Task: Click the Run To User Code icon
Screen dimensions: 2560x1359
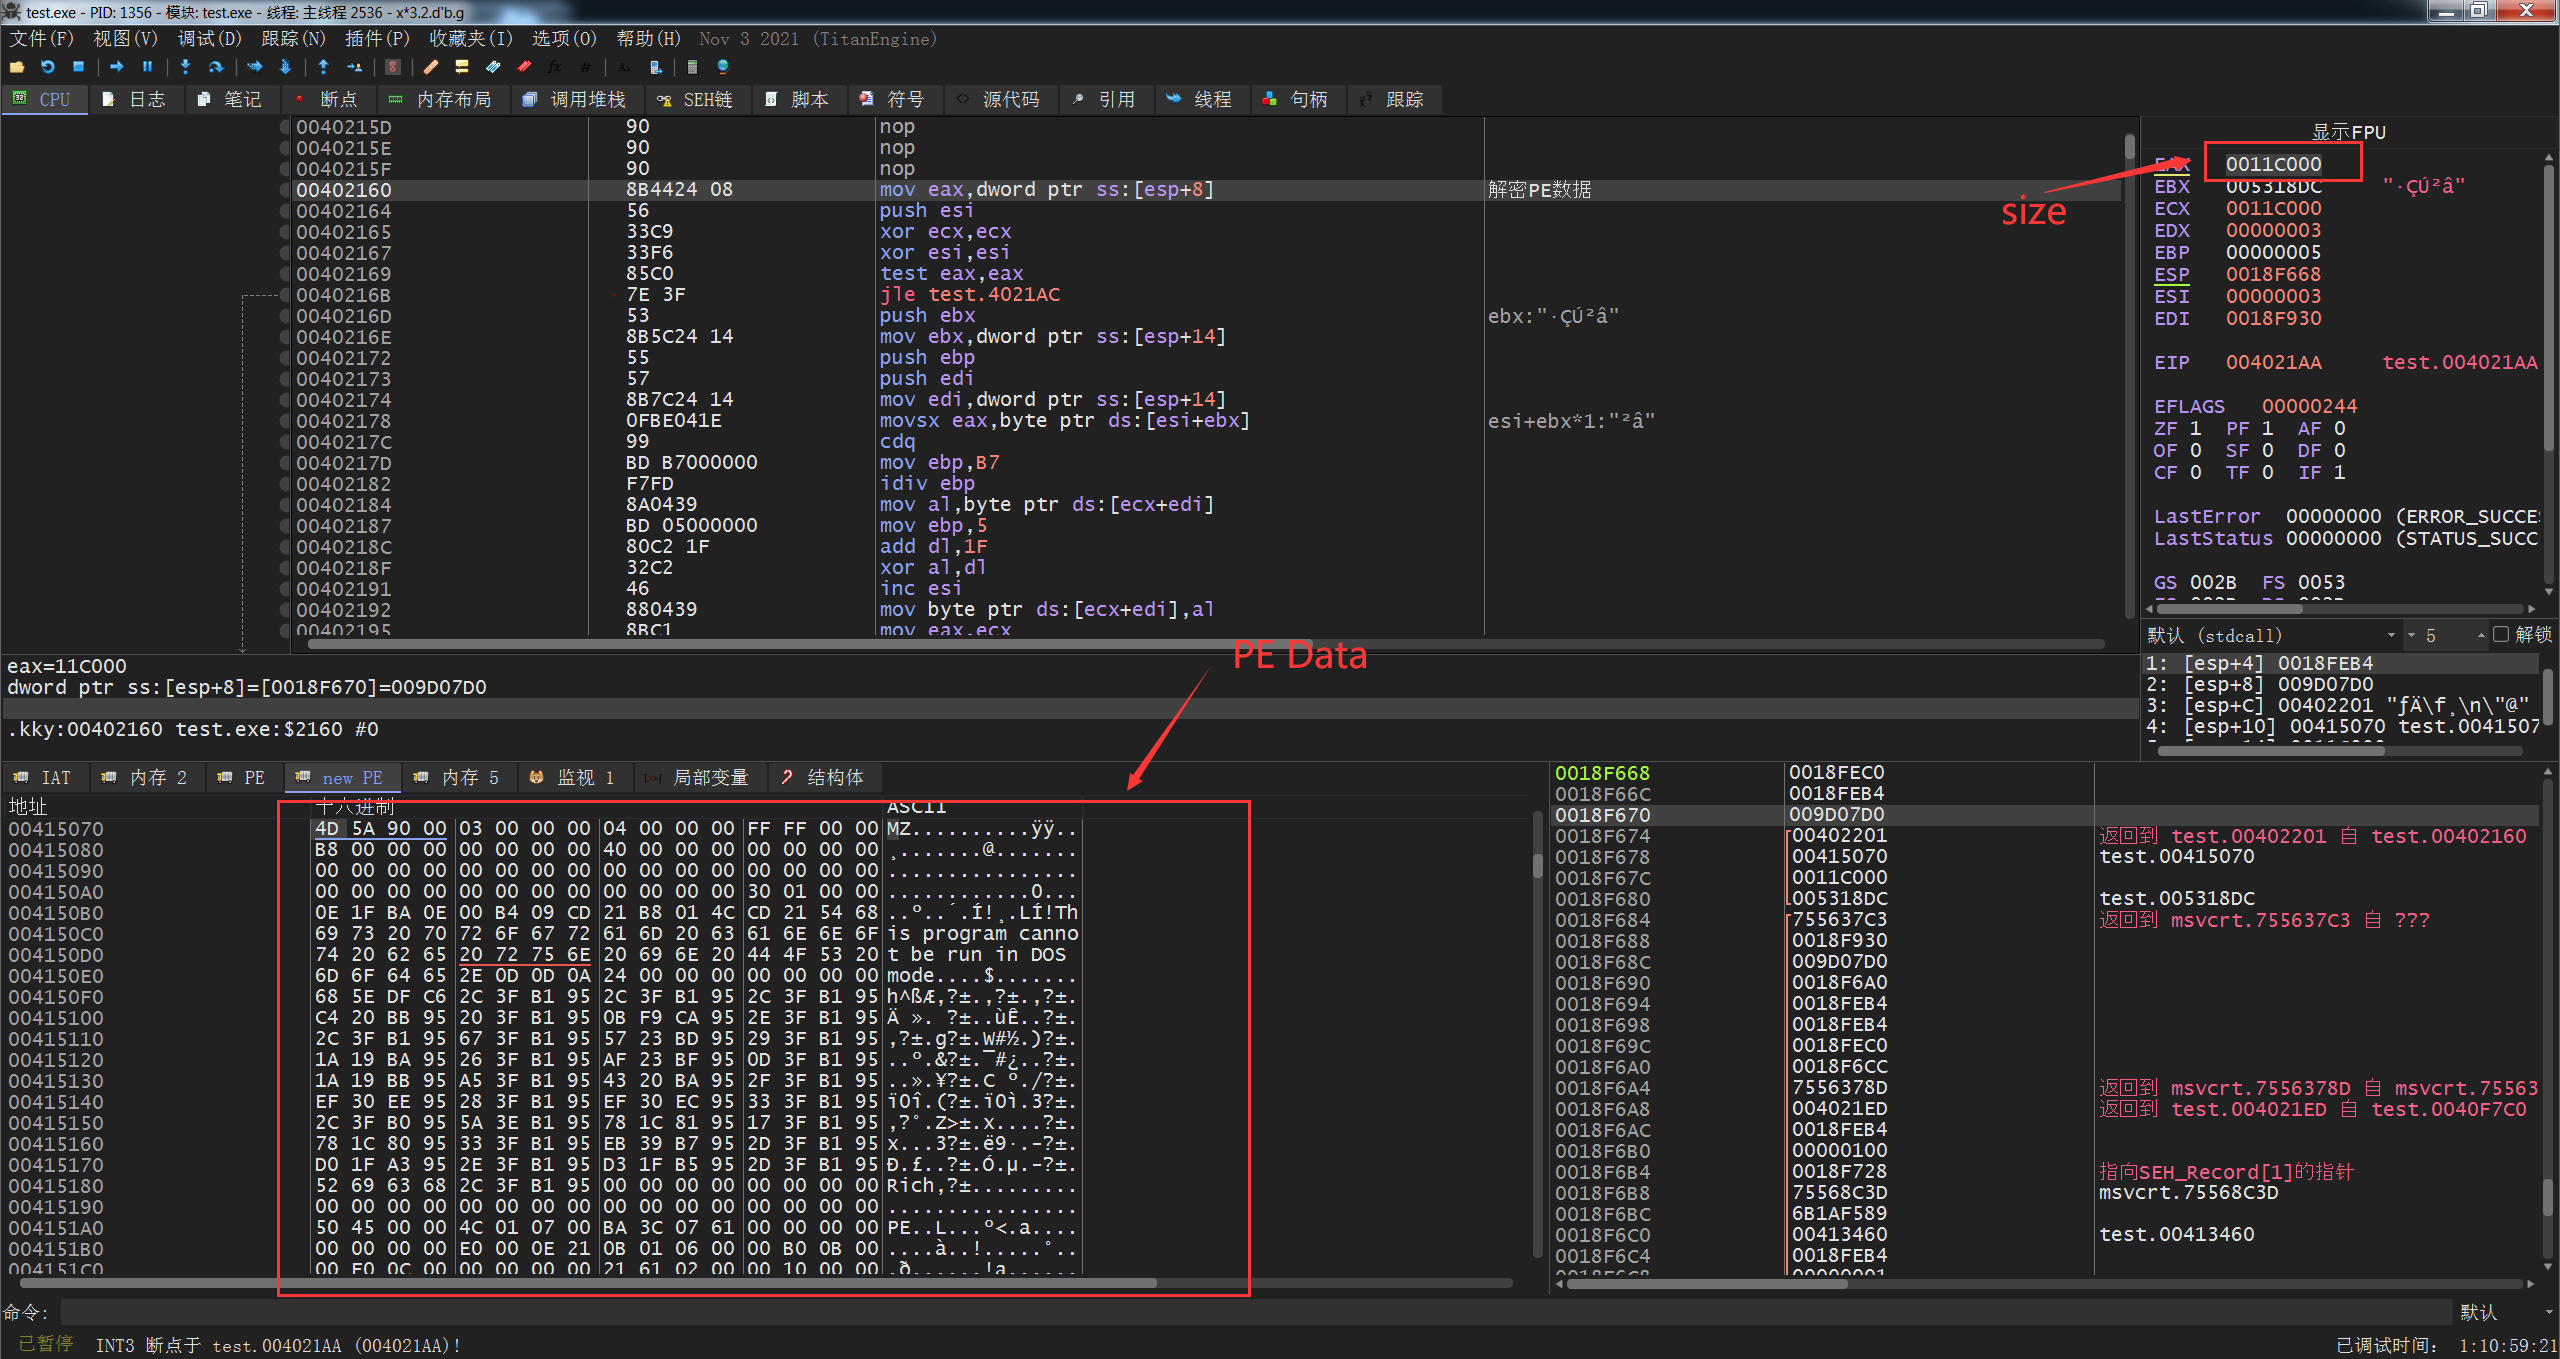Action: [x=354, y=67]
